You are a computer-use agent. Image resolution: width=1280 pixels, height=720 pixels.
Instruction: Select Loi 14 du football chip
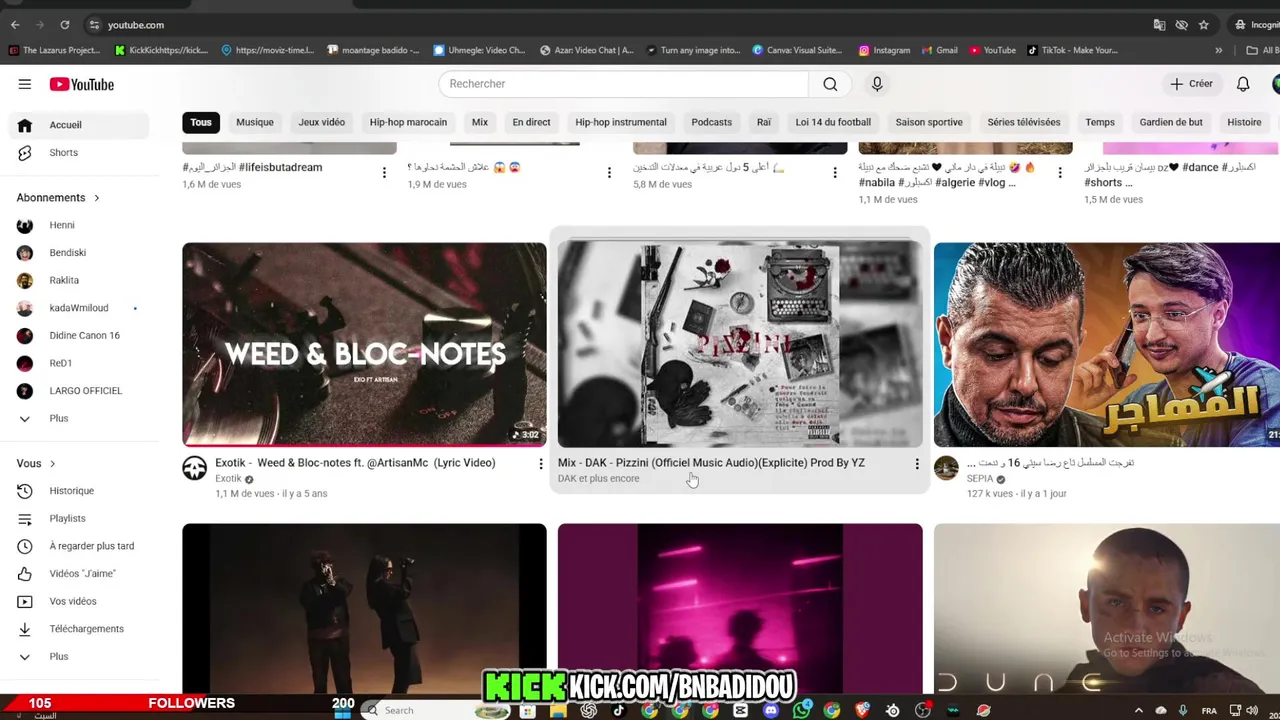833,122
